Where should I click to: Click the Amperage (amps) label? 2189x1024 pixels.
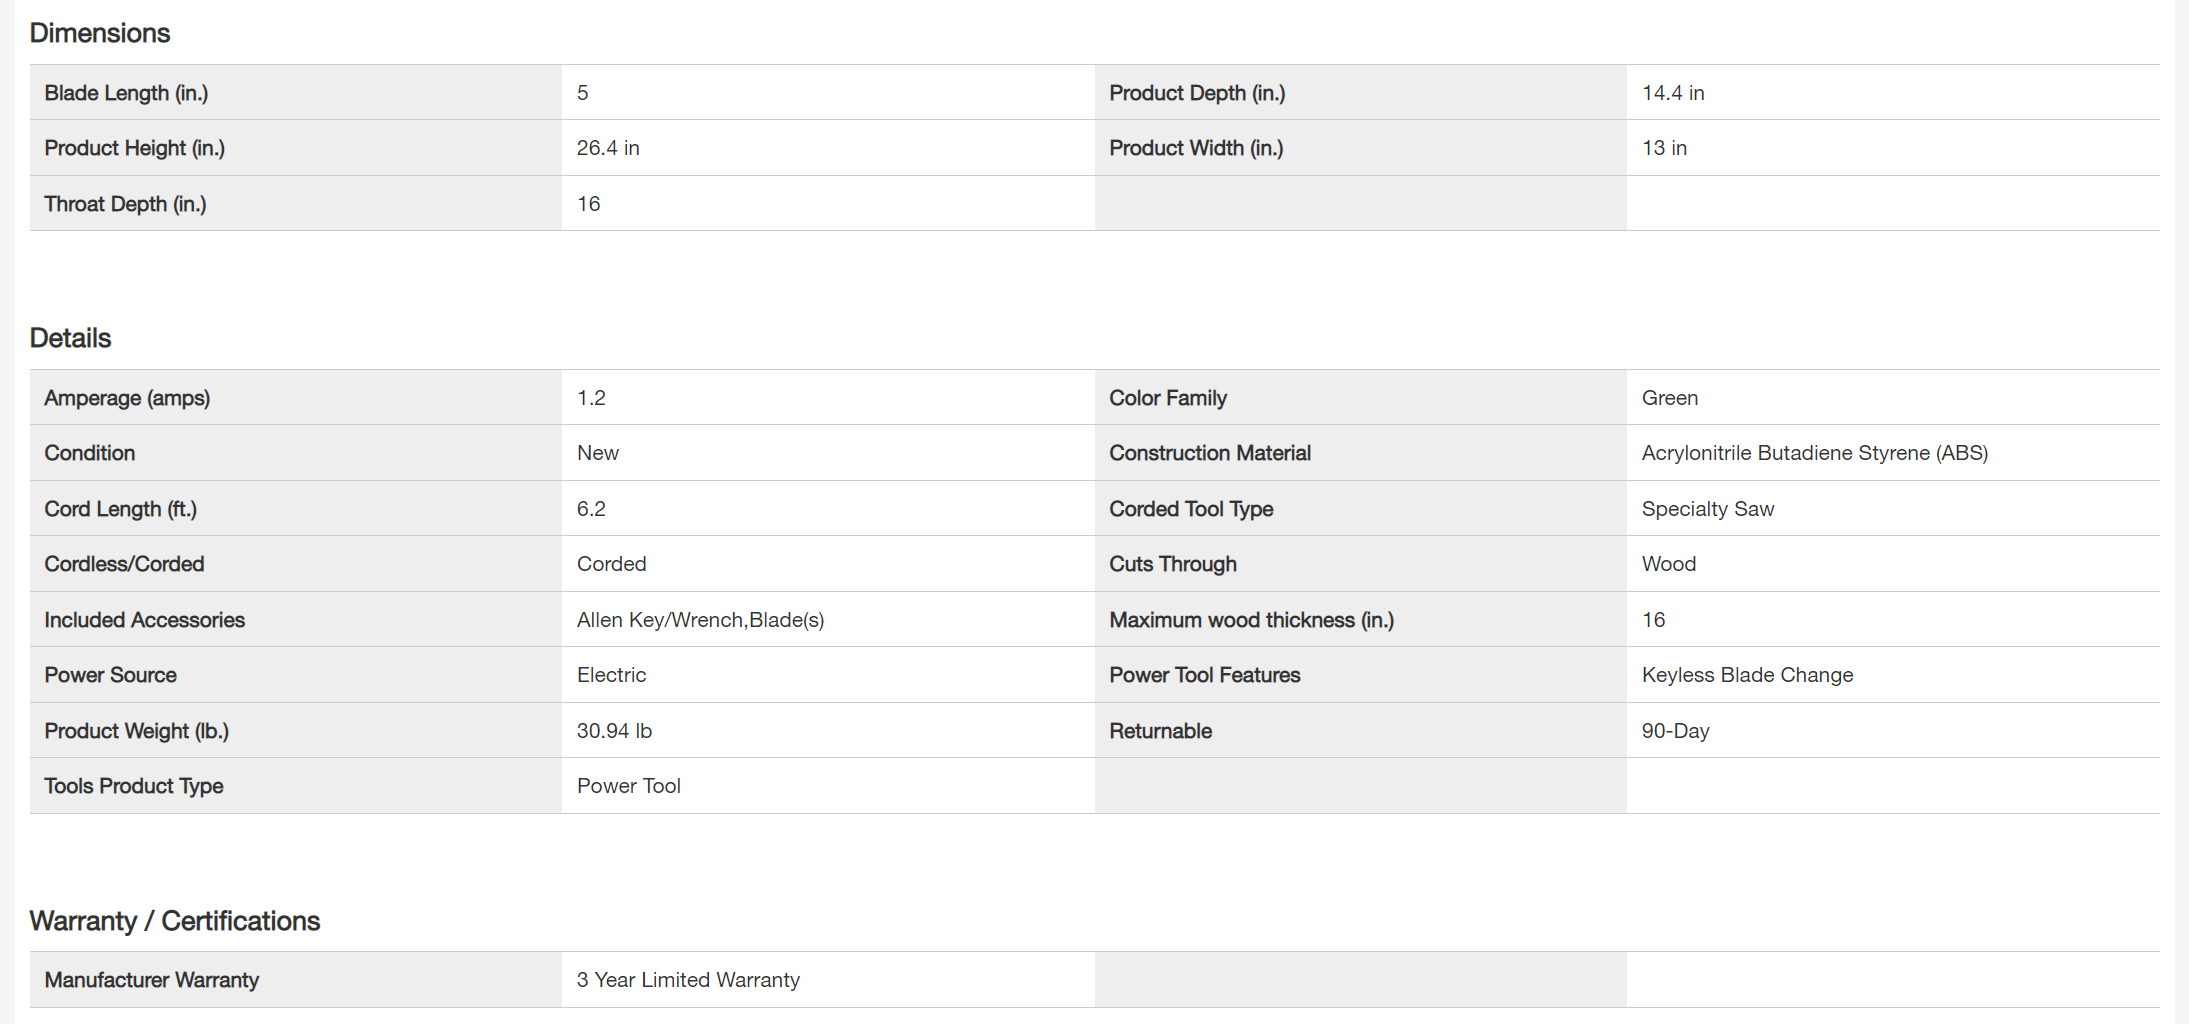tap(127, 398)
